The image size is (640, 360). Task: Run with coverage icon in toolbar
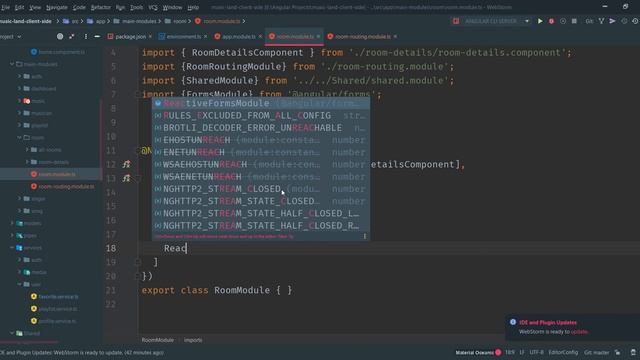pyautogui.click(x=563, y=21)
